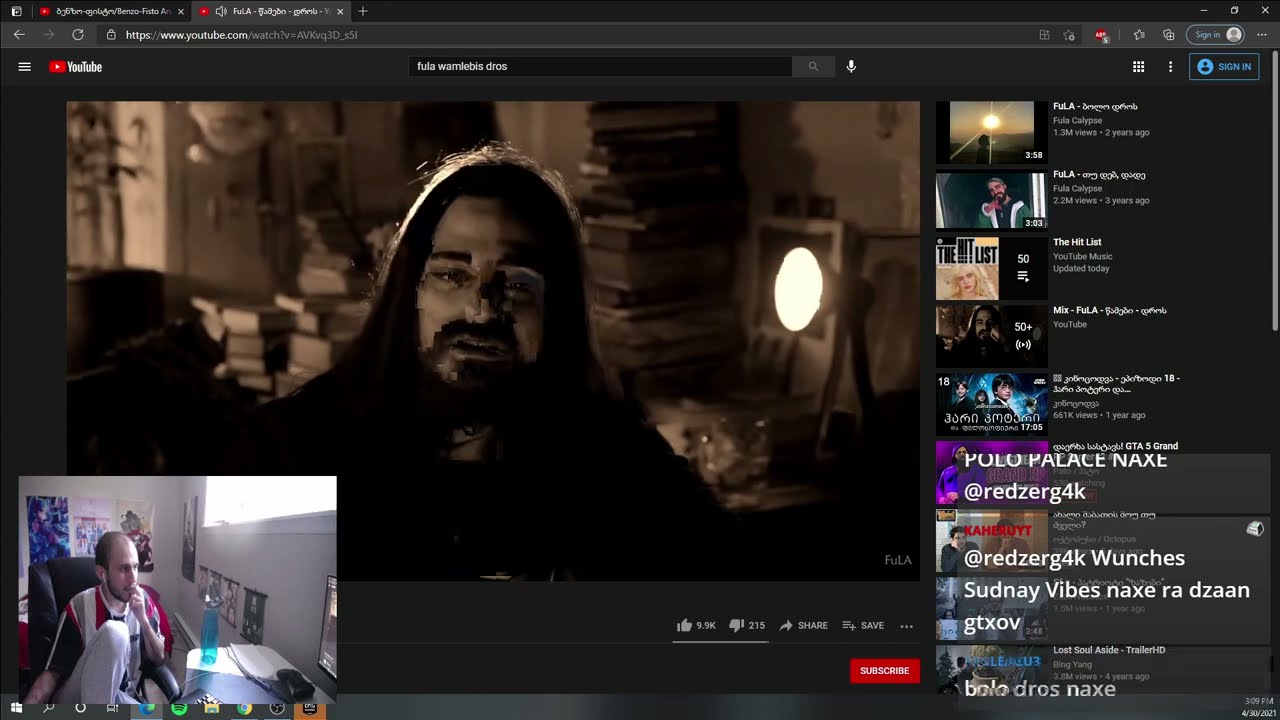
Task: Open YouTube settings three-dot menu
Action: (1170, 67)
